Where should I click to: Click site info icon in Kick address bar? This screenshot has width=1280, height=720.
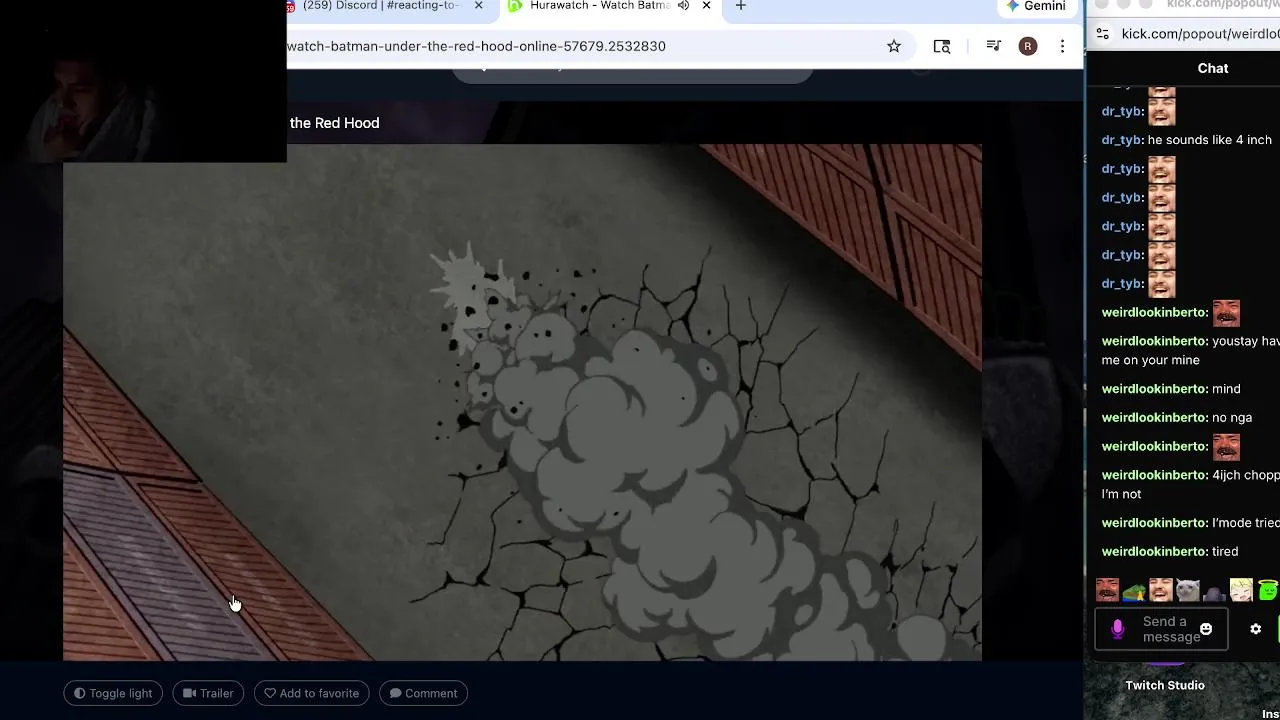1102,34
